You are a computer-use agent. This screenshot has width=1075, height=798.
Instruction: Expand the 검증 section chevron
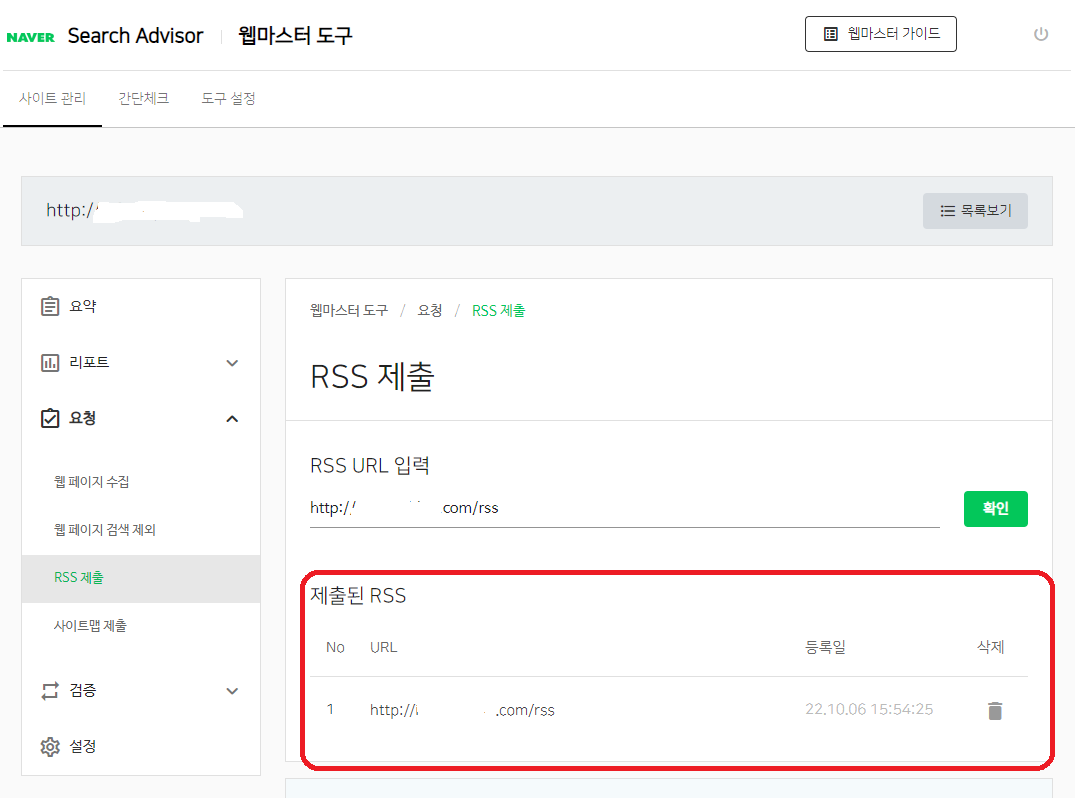(x=232, y=690)
